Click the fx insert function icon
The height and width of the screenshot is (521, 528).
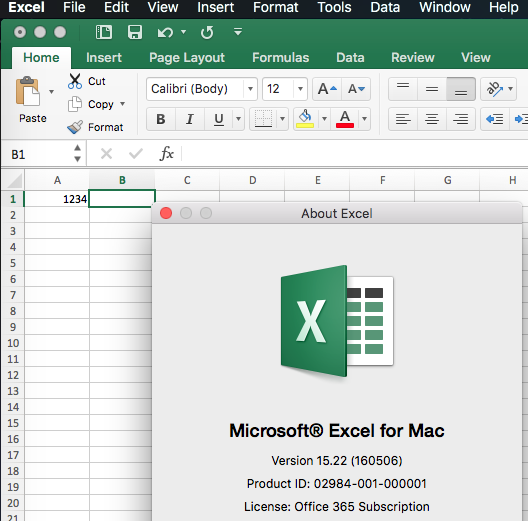pos(166,154)
